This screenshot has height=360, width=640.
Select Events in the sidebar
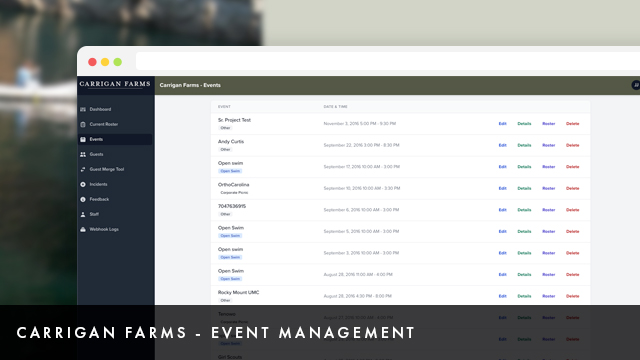[115, 139]
